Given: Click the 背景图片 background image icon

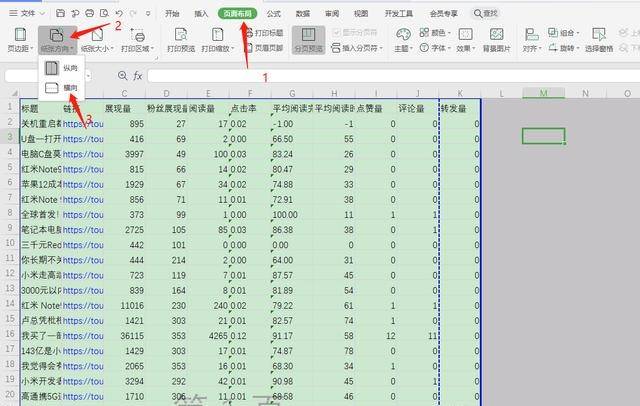Looking at the screenshot, I should point(496,38).
